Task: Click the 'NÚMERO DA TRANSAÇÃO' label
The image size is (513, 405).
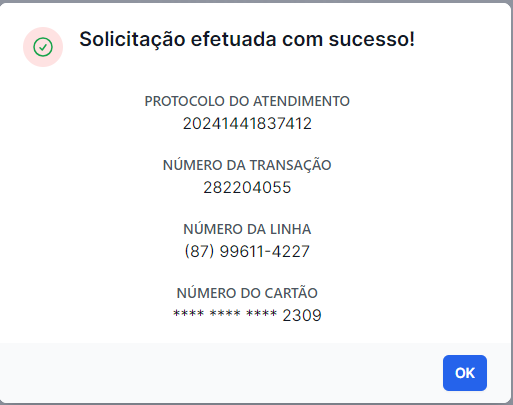Action: tap(247, 165)
